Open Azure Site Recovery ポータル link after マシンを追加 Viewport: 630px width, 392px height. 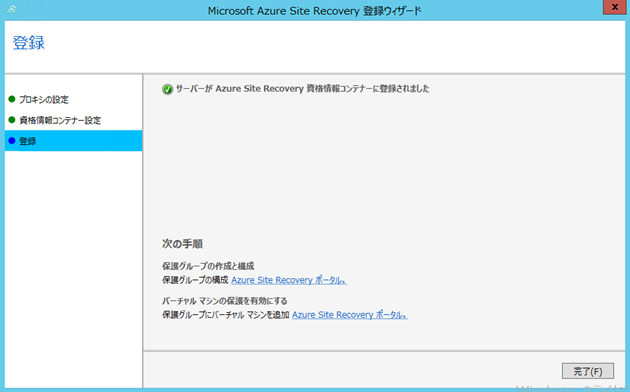pyautogui.click(x=350, y=315)
